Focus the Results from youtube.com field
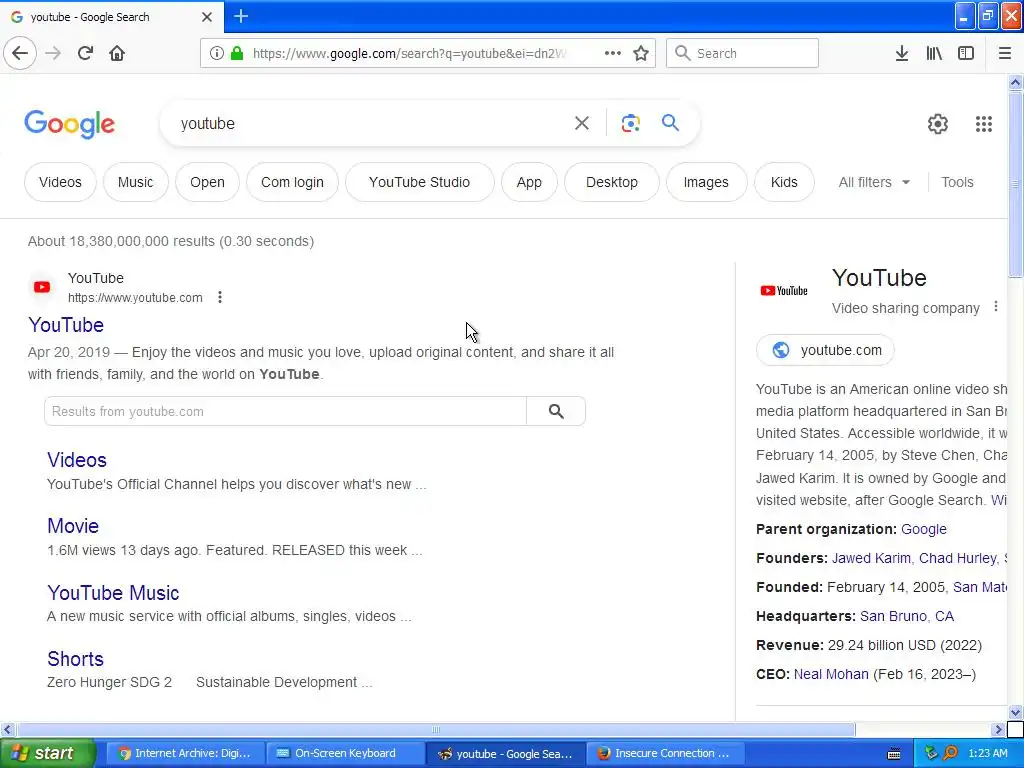 (285, 411)
